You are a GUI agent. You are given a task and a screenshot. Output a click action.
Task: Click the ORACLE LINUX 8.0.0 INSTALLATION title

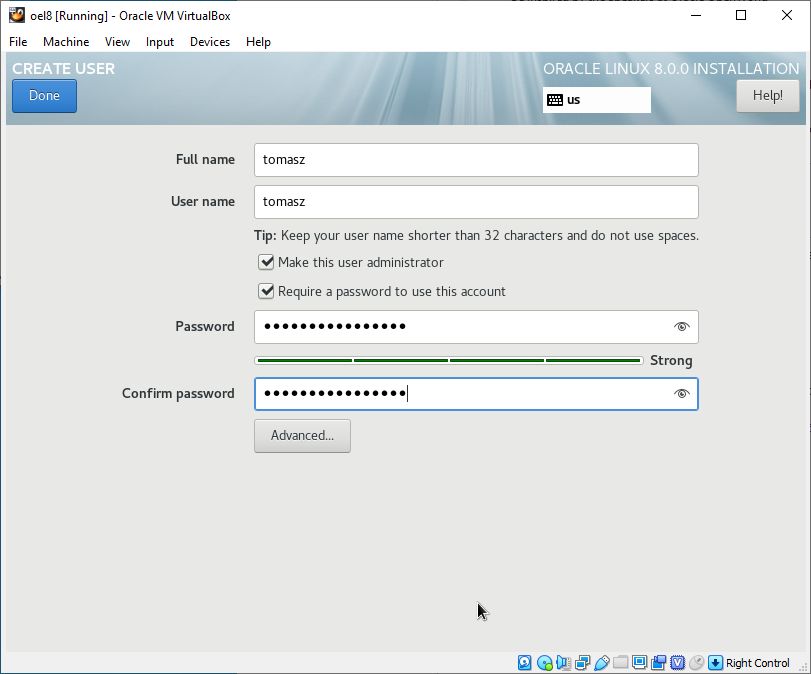(671, 68)
